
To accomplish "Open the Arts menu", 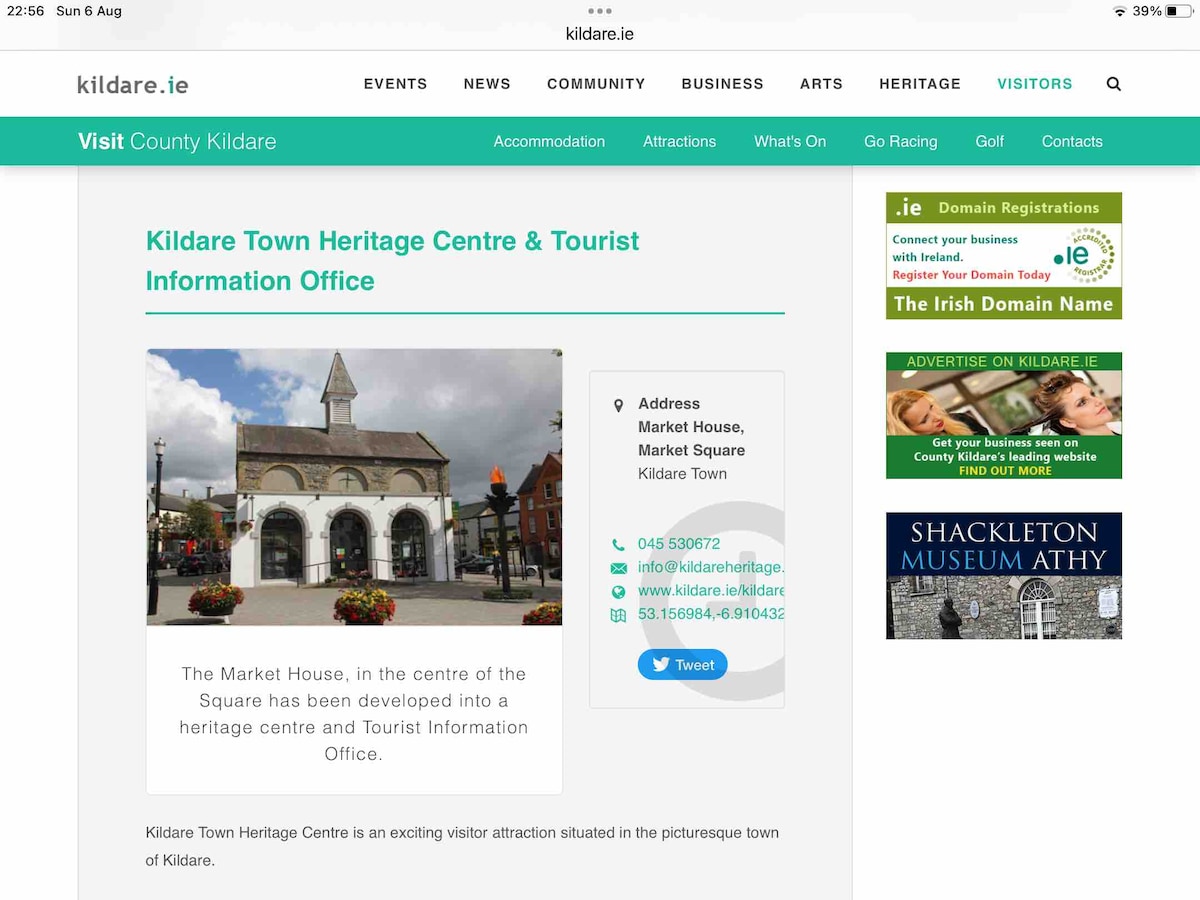I will point(821,84).
